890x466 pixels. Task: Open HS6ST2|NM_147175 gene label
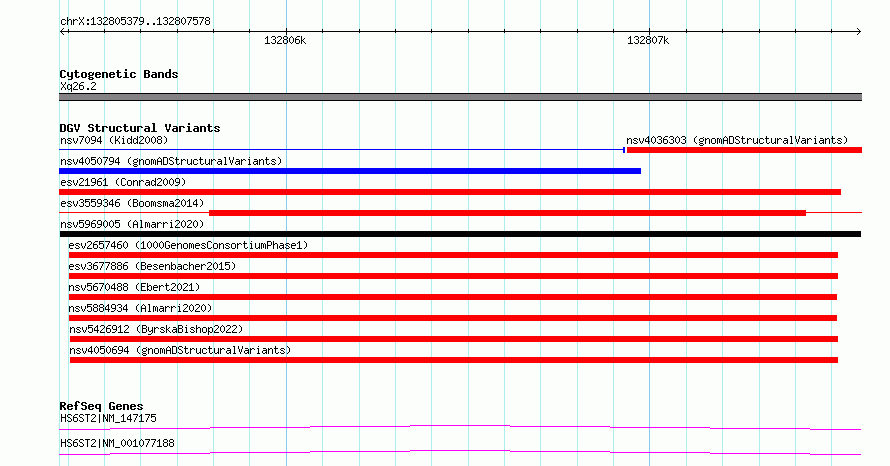click(x=108, y=418)
